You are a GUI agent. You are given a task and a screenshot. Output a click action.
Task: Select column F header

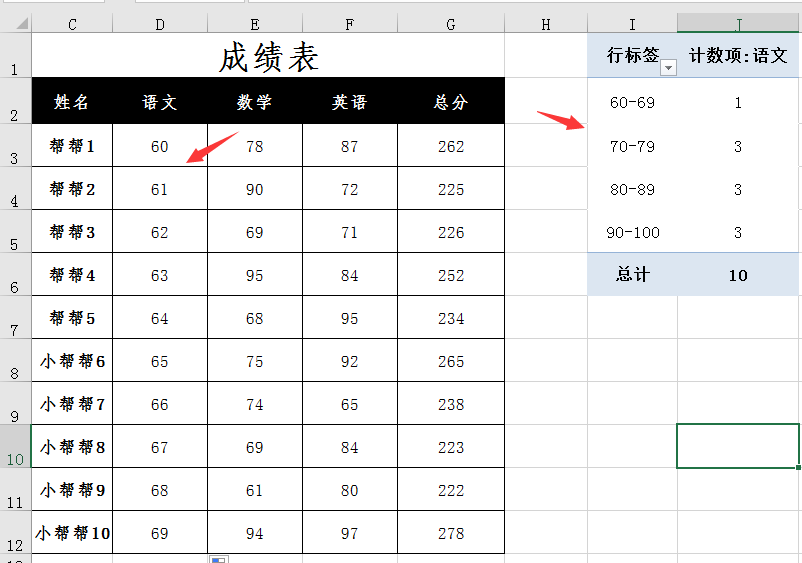(x=350, y=24)
